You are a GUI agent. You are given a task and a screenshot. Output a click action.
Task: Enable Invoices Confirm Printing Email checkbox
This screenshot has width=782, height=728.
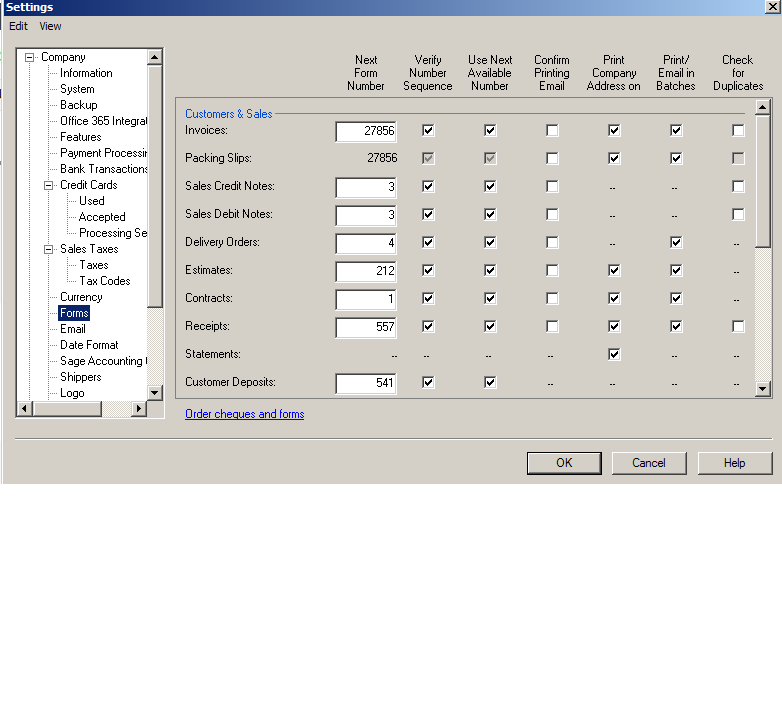(x=552, y=131)
